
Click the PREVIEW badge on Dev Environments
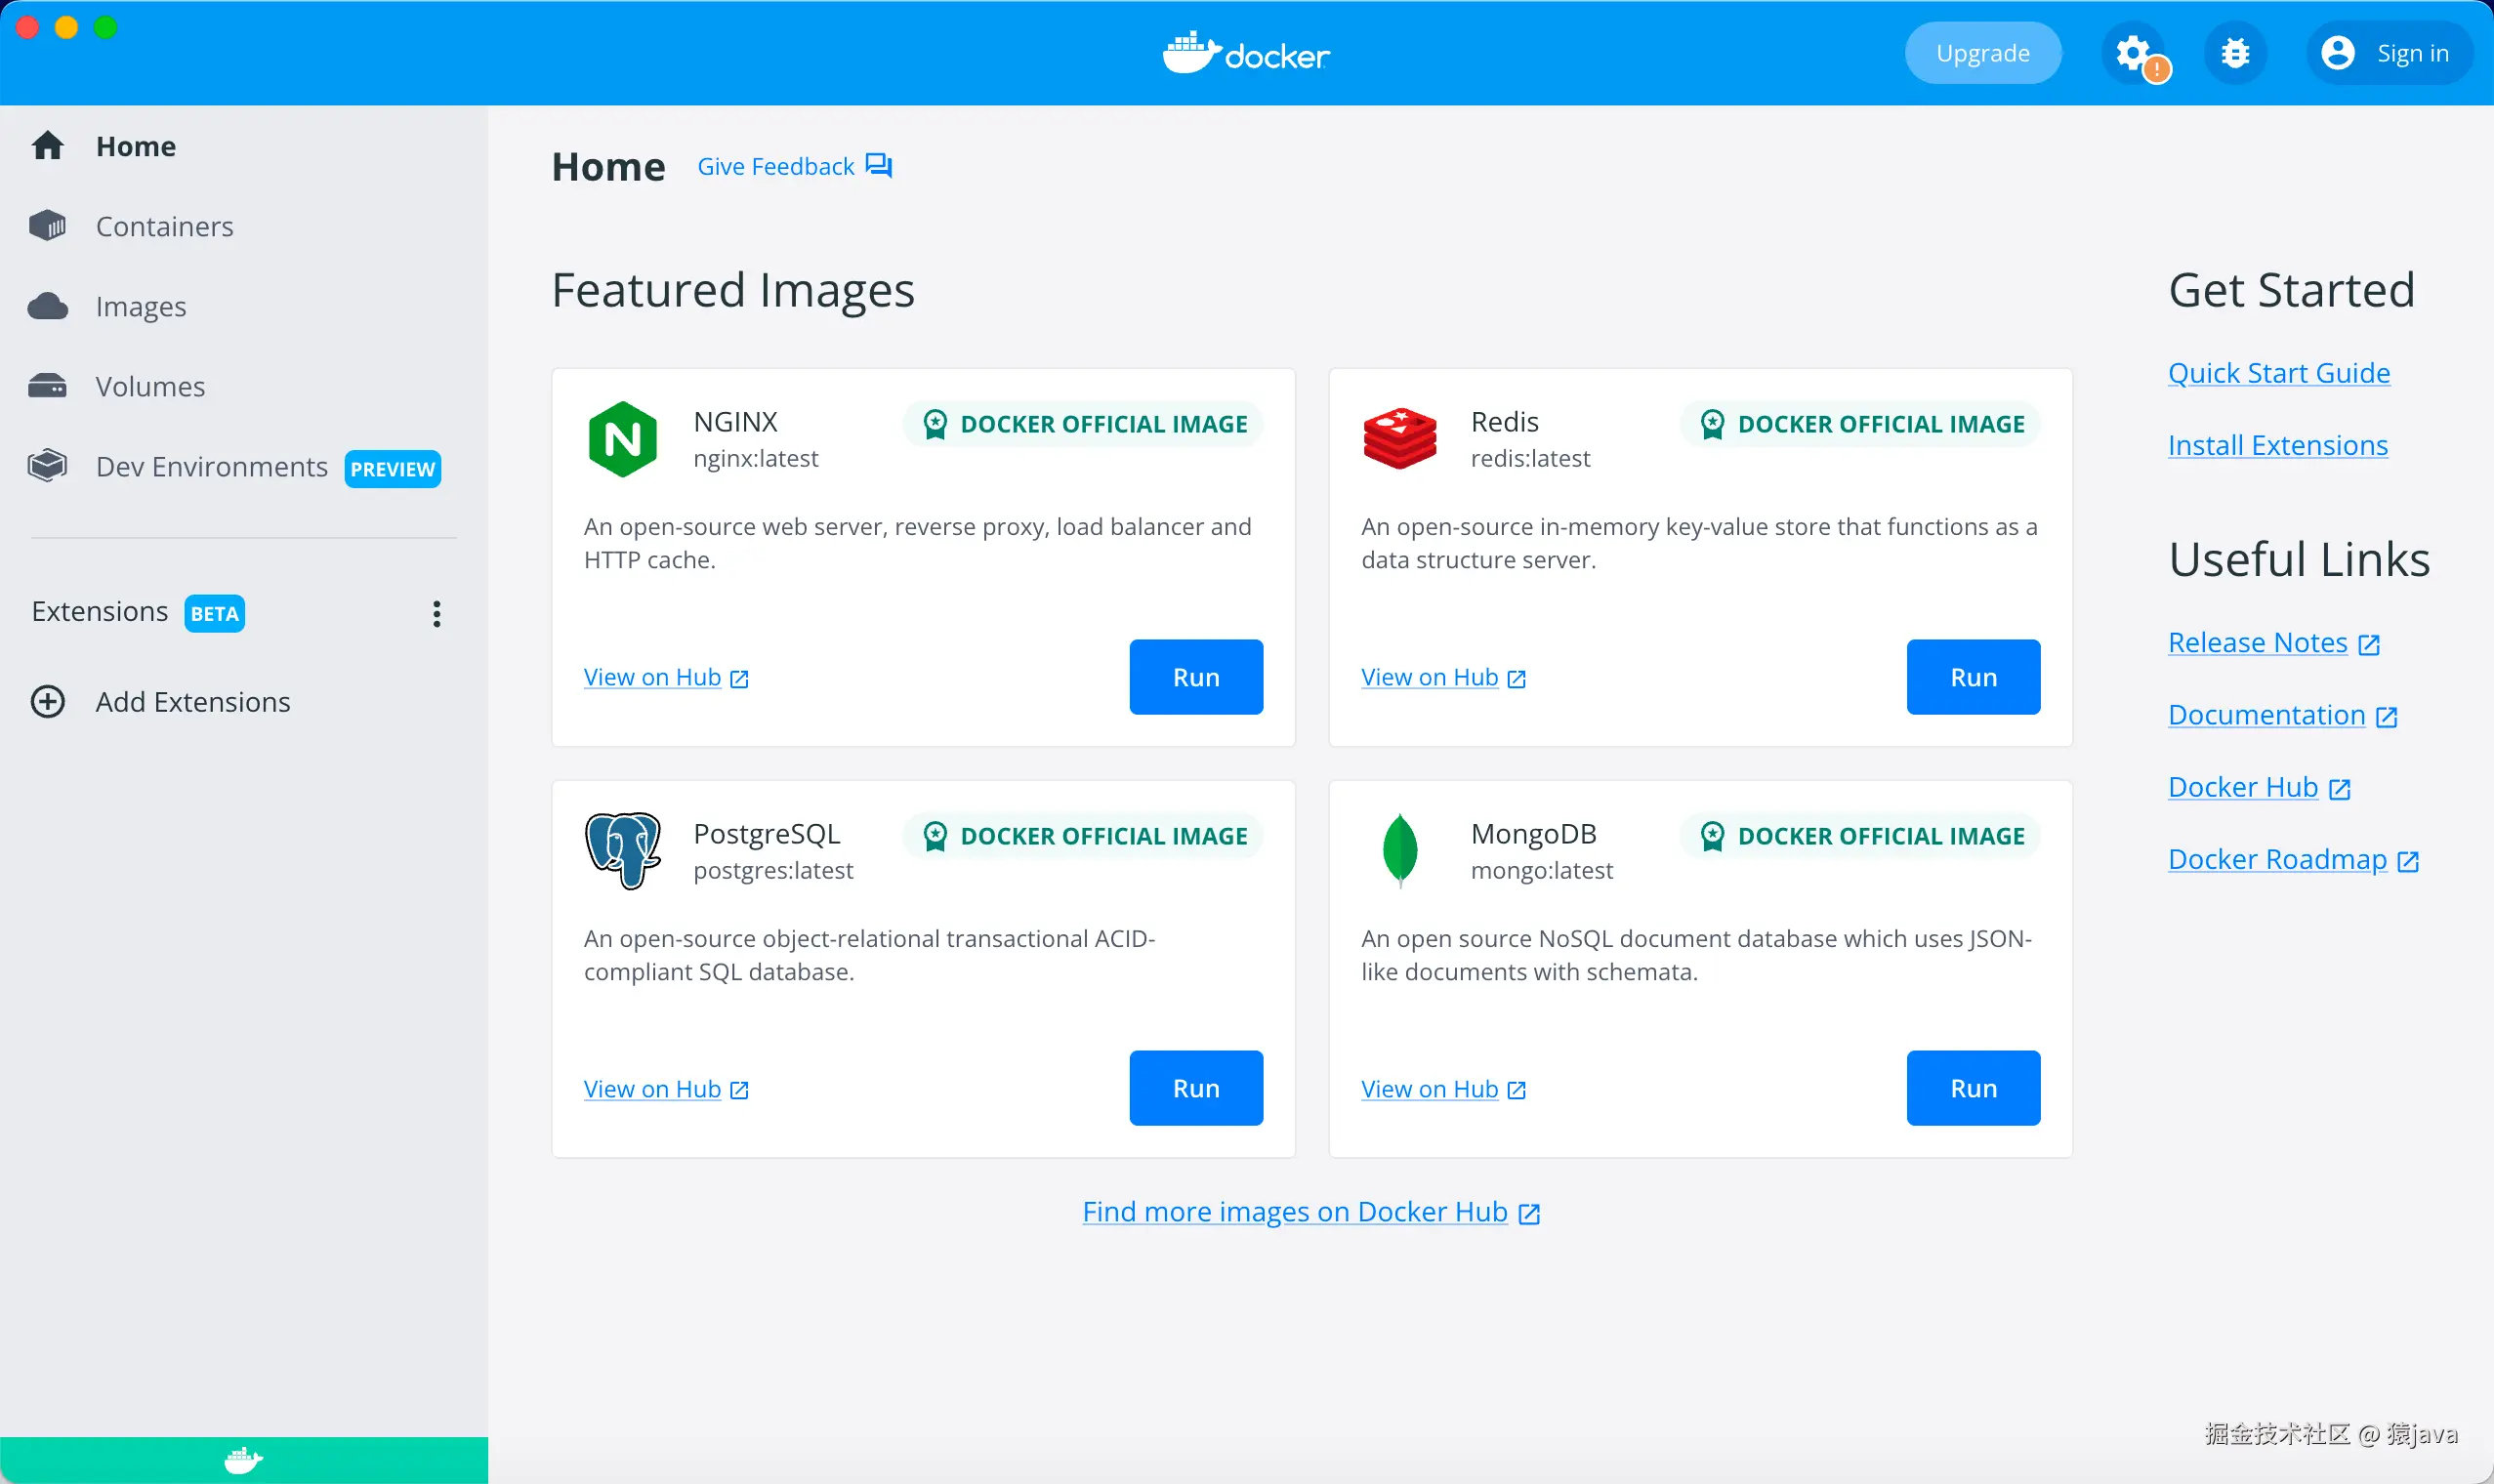[x=391, y=469]
